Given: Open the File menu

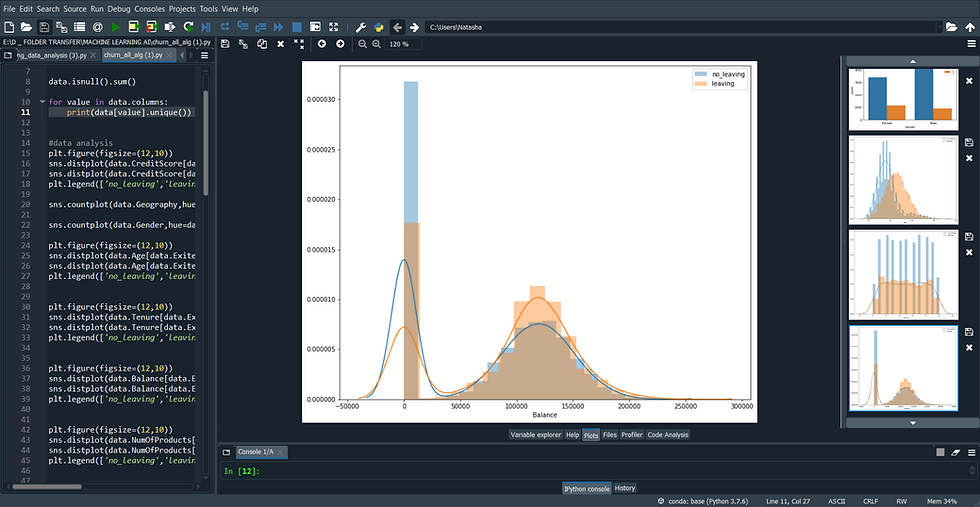Looking at the screenshot, I should pyautogui.click(x=9, y=9).
